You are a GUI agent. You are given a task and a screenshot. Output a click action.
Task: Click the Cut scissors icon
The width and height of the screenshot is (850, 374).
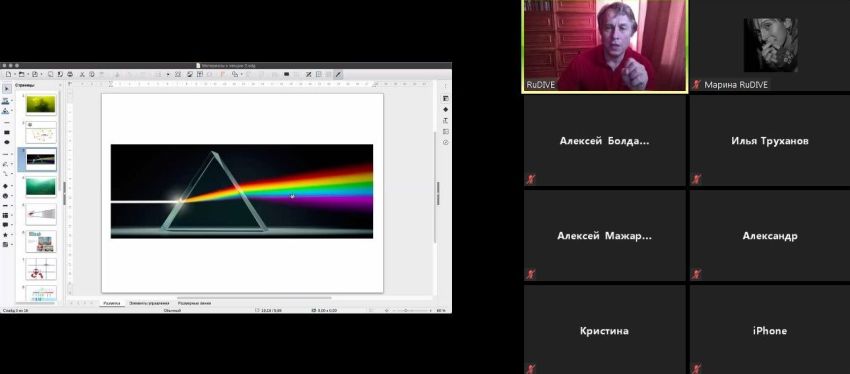pos(82,74)
